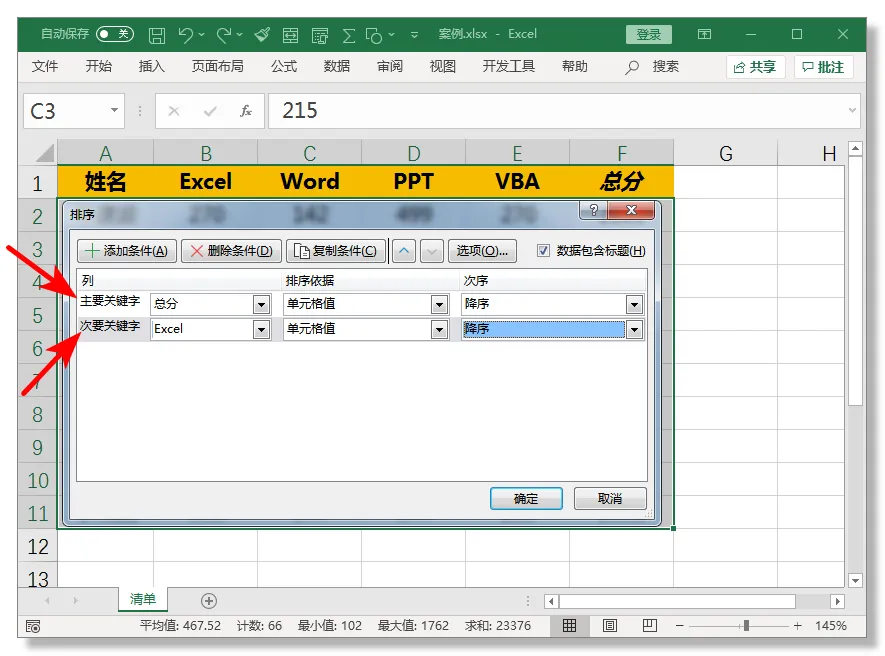Click the sort dialog help question mark
Image resolution: width=885 pixels, height=656 pixels.
coord(593,210)
